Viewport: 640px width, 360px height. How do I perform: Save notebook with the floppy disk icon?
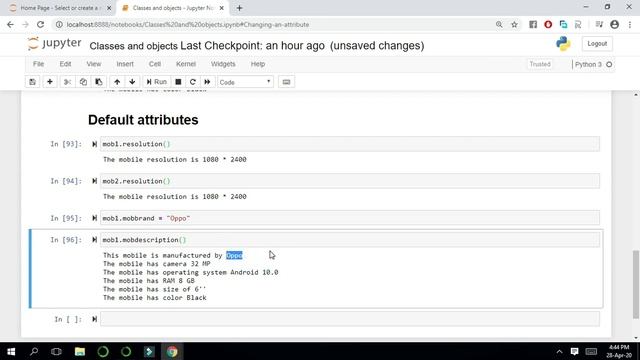click(x=32, y=82)
